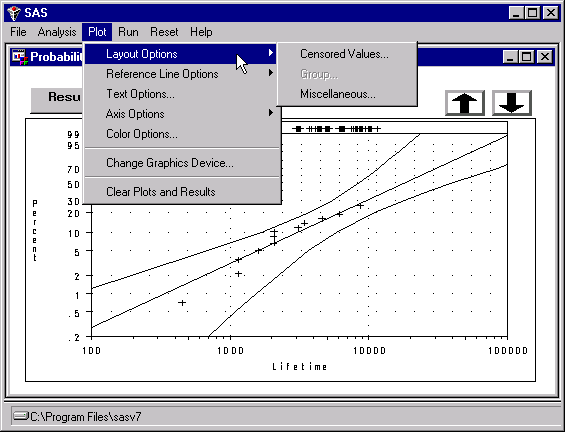This screenshot has width=565, height=432.
Task: Open the Reset menu
Action: pyautogui.click(x=164, y=32)
